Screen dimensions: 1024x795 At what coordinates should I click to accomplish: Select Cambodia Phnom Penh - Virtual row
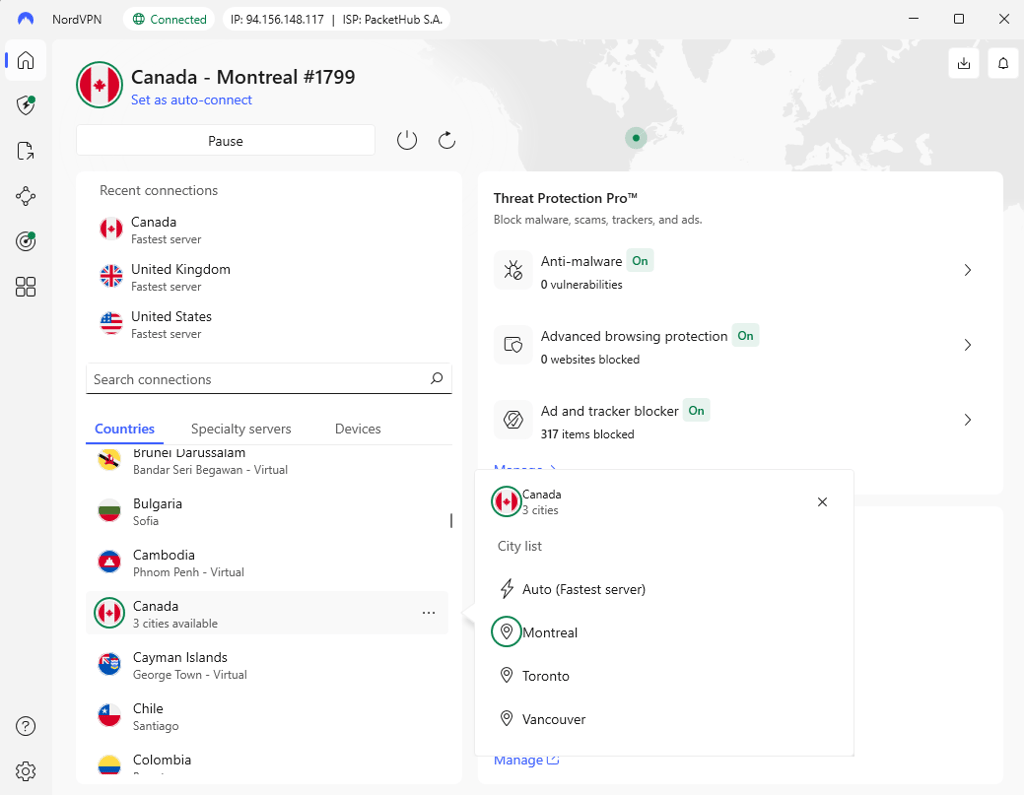point(267,562)
